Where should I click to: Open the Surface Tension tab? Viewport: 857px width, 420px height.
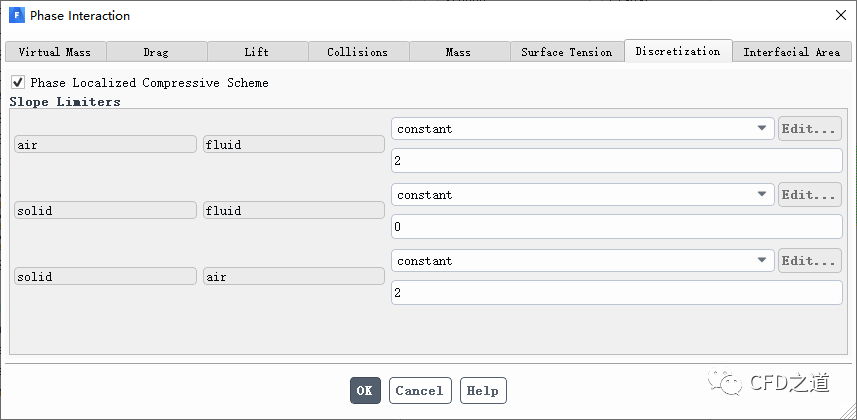point(566,52)
